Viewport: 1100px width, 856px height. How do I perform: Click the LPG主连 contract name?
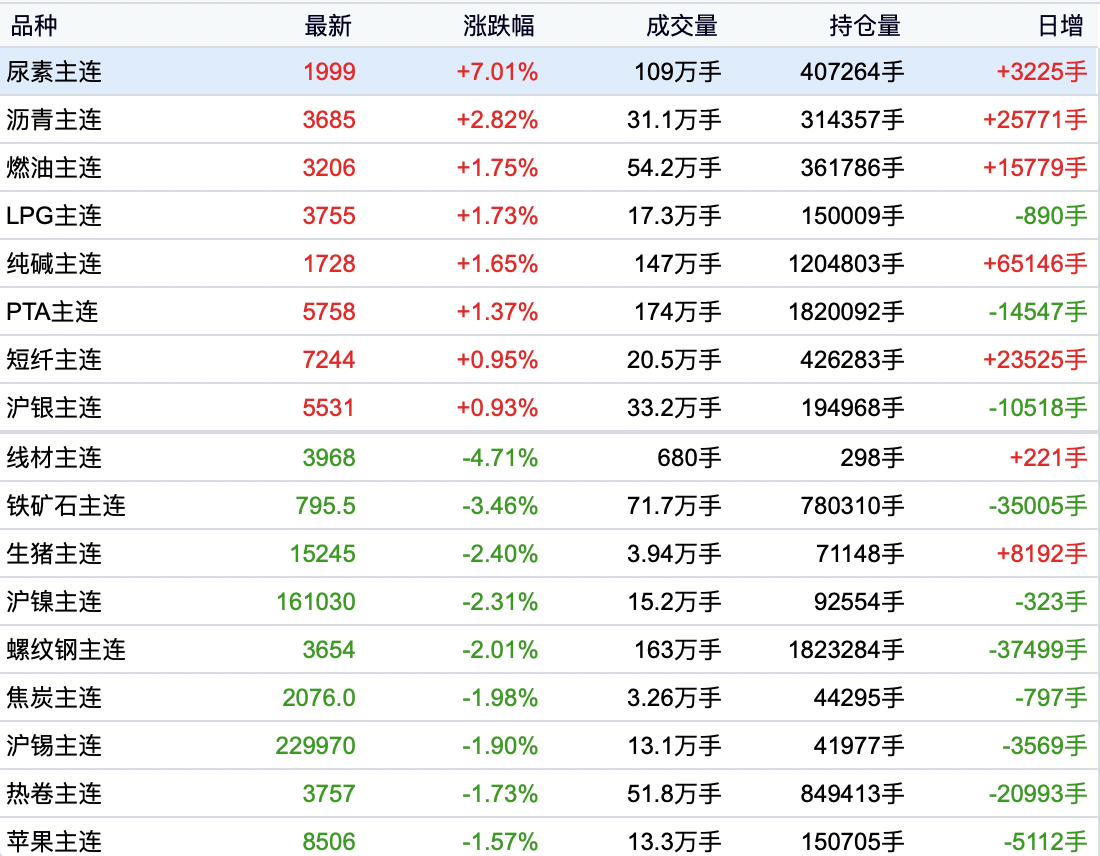54,216
